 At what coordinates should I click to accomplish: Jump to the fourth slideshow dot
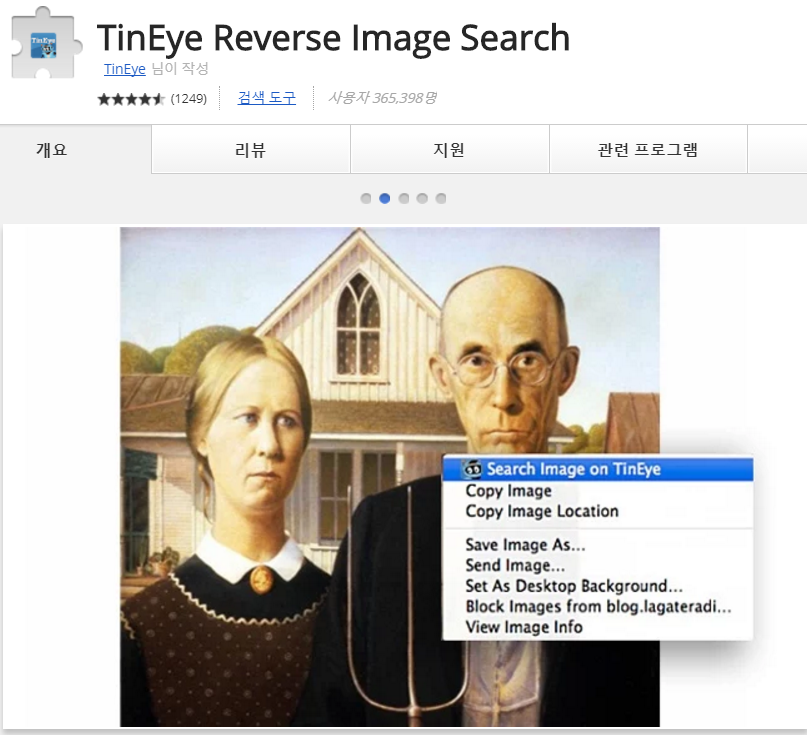click(423, 199)
